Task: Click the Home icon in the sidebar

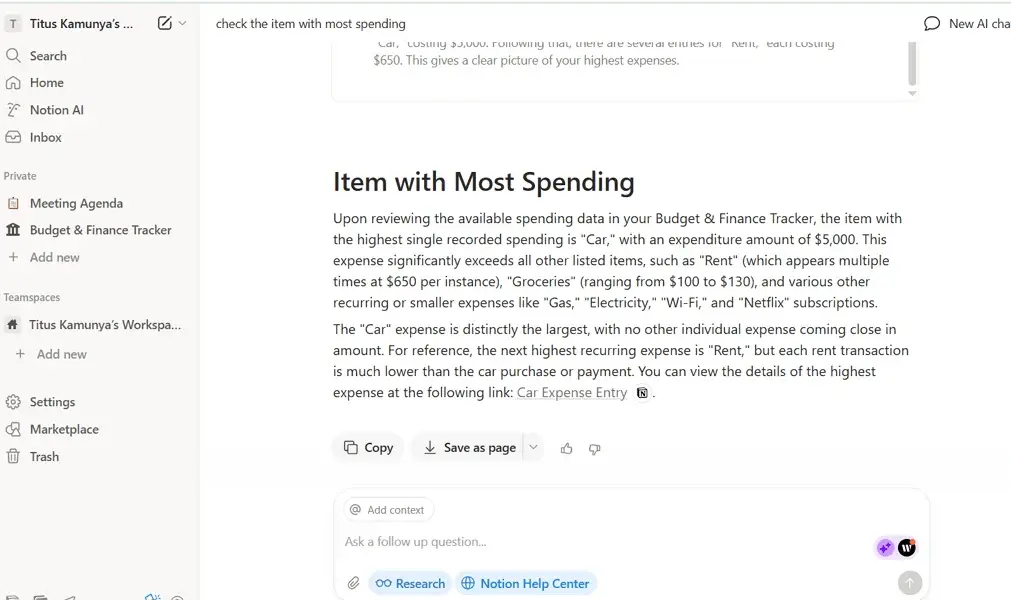Action: tap(22, 82)
